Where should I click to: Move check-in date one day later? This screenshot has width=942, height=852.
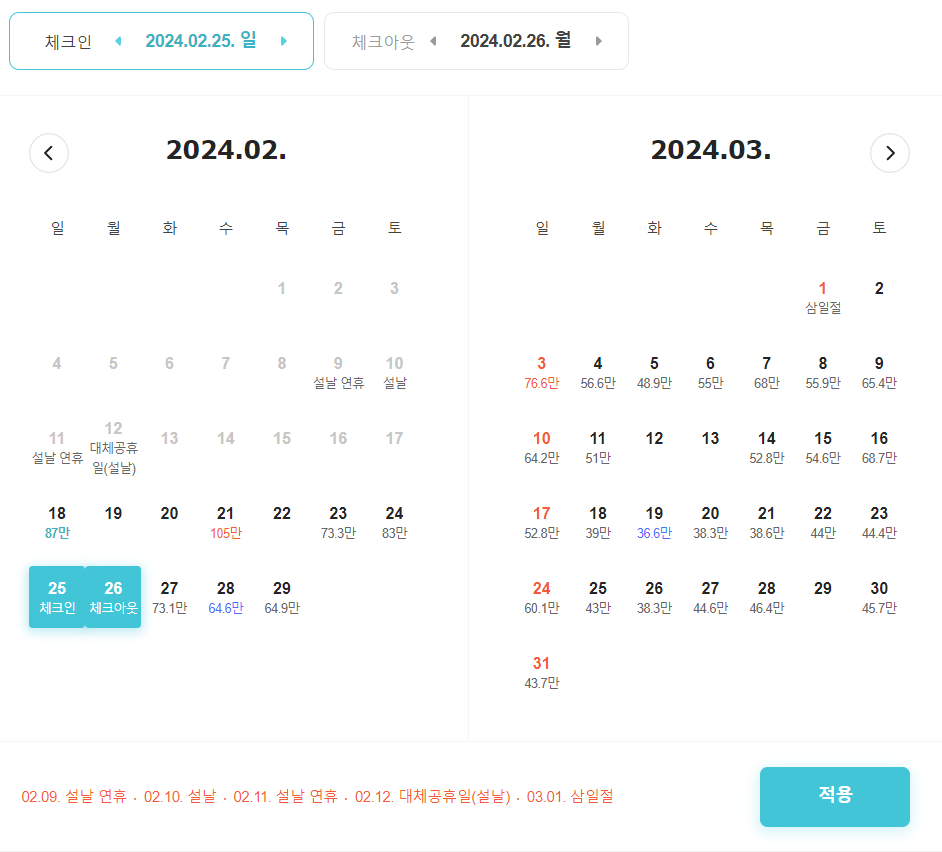click(x=284, y=41)
